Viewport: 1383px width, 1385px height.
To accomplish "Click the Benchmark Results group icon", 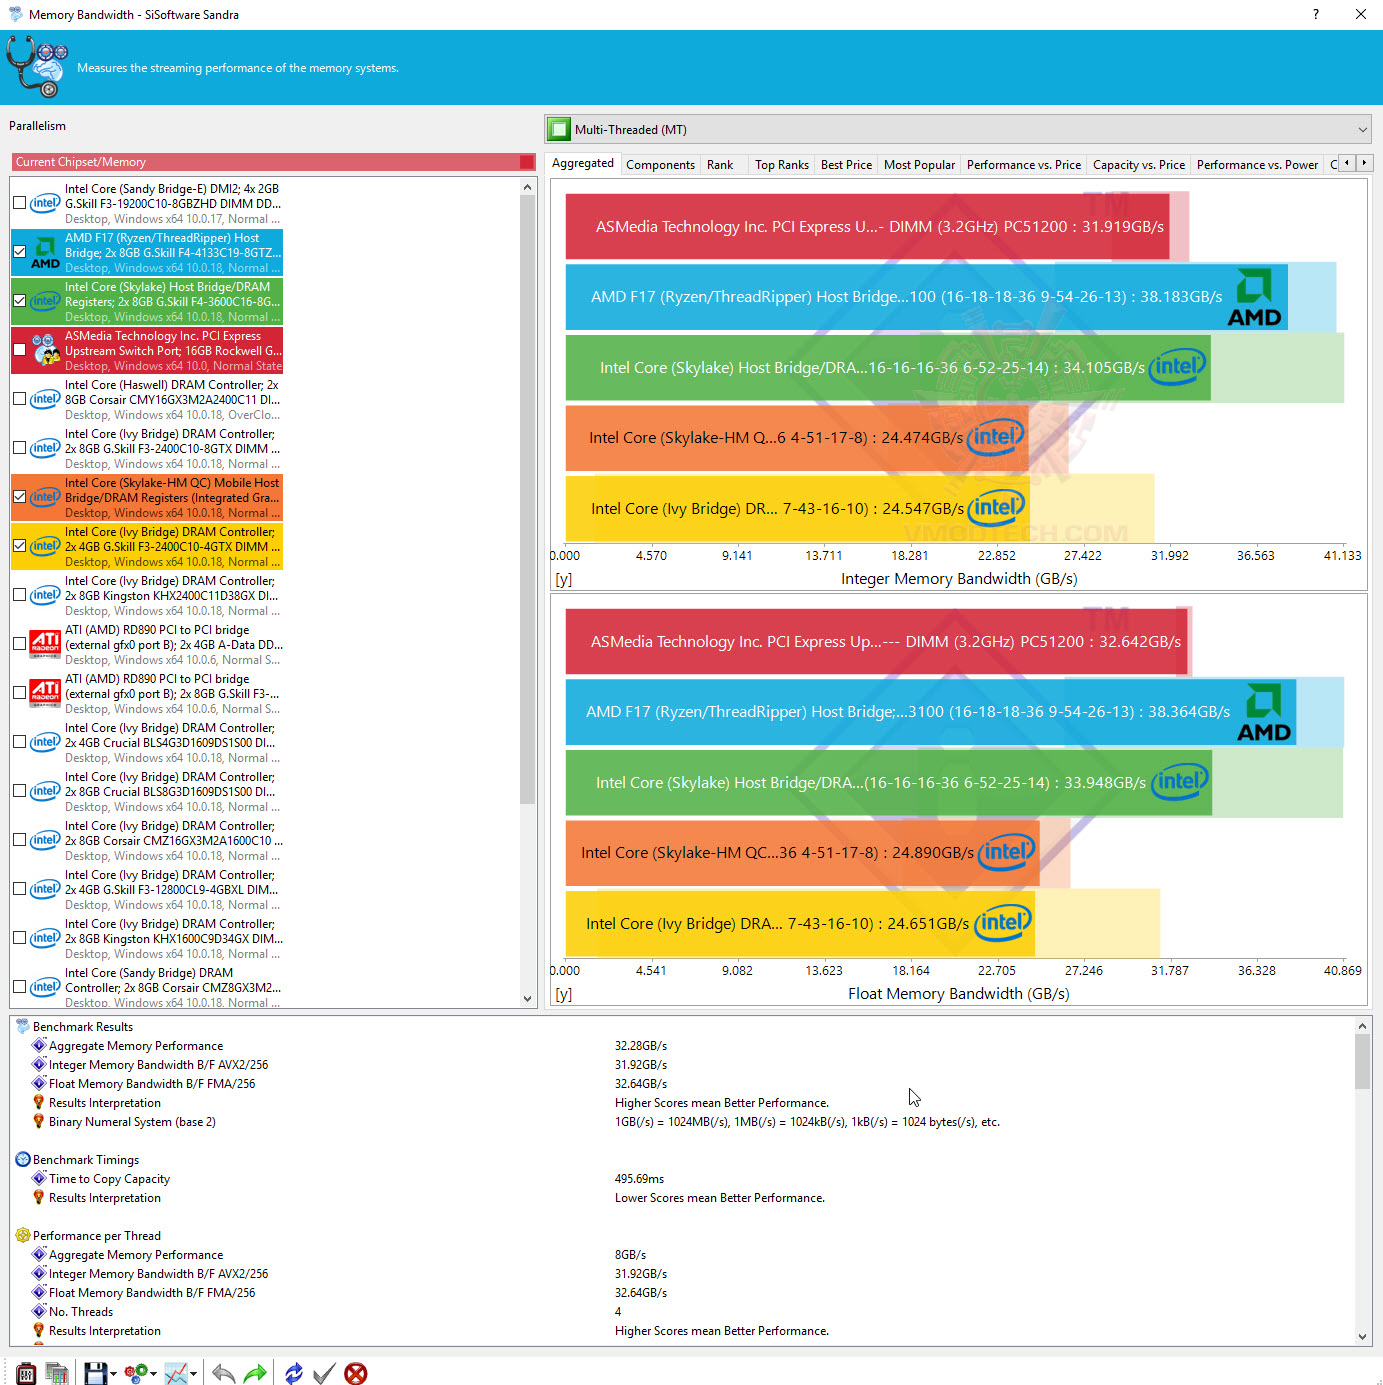I will pos(23,1026).
